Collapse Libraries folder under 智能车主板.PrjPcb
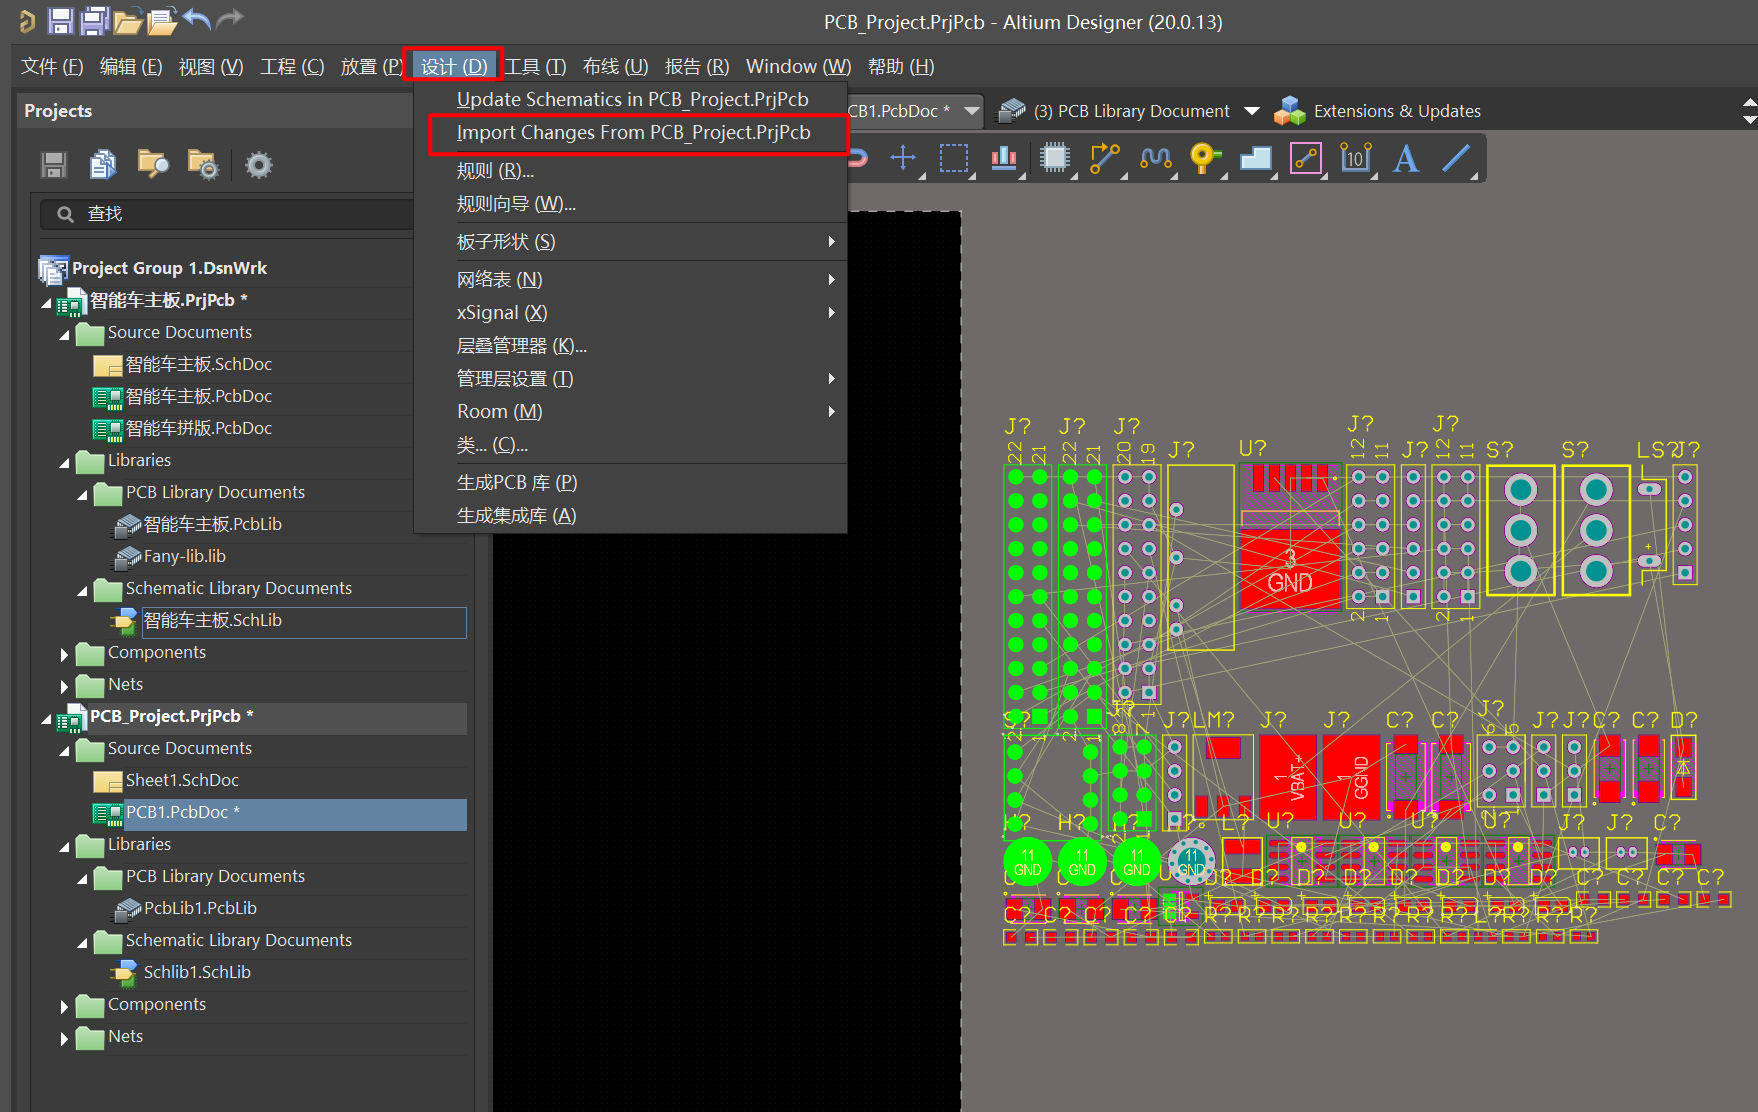 pos(64,462)
